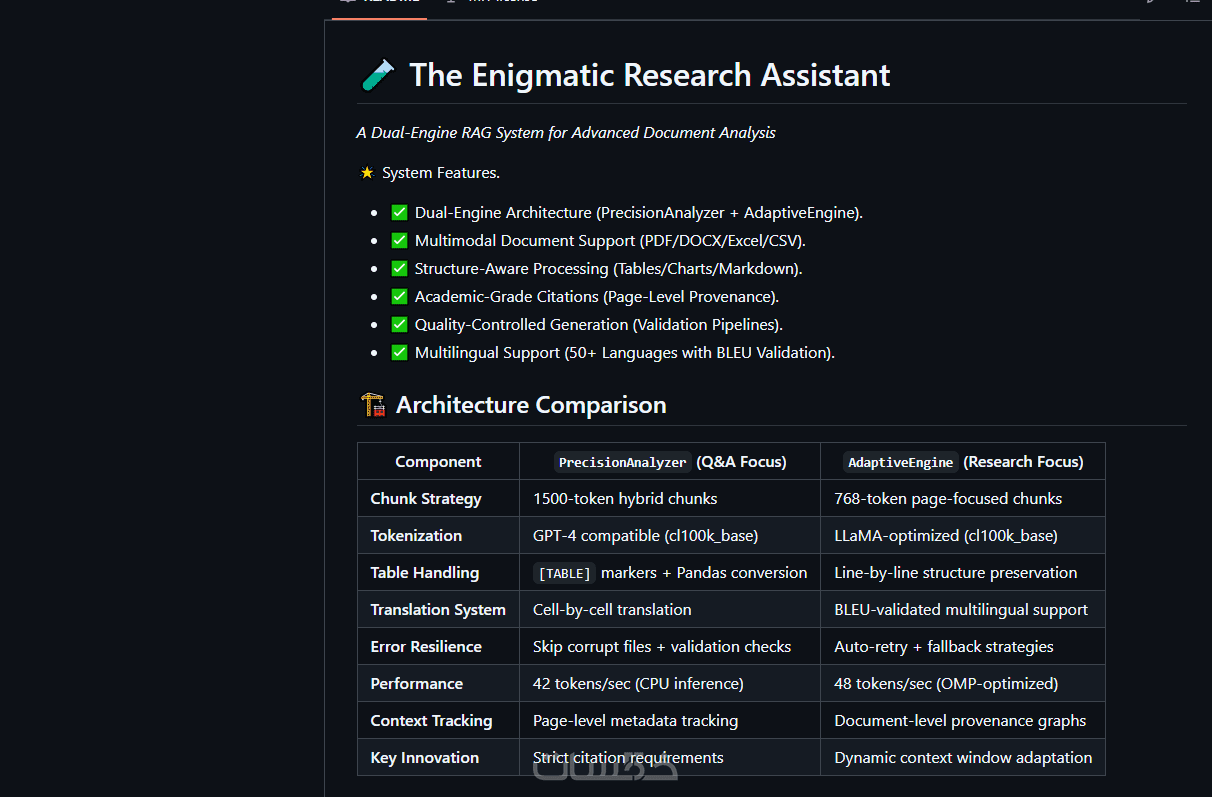
Task: Switch to the MIT license tab
Action: pyautogui.click(x=492, y=3)
